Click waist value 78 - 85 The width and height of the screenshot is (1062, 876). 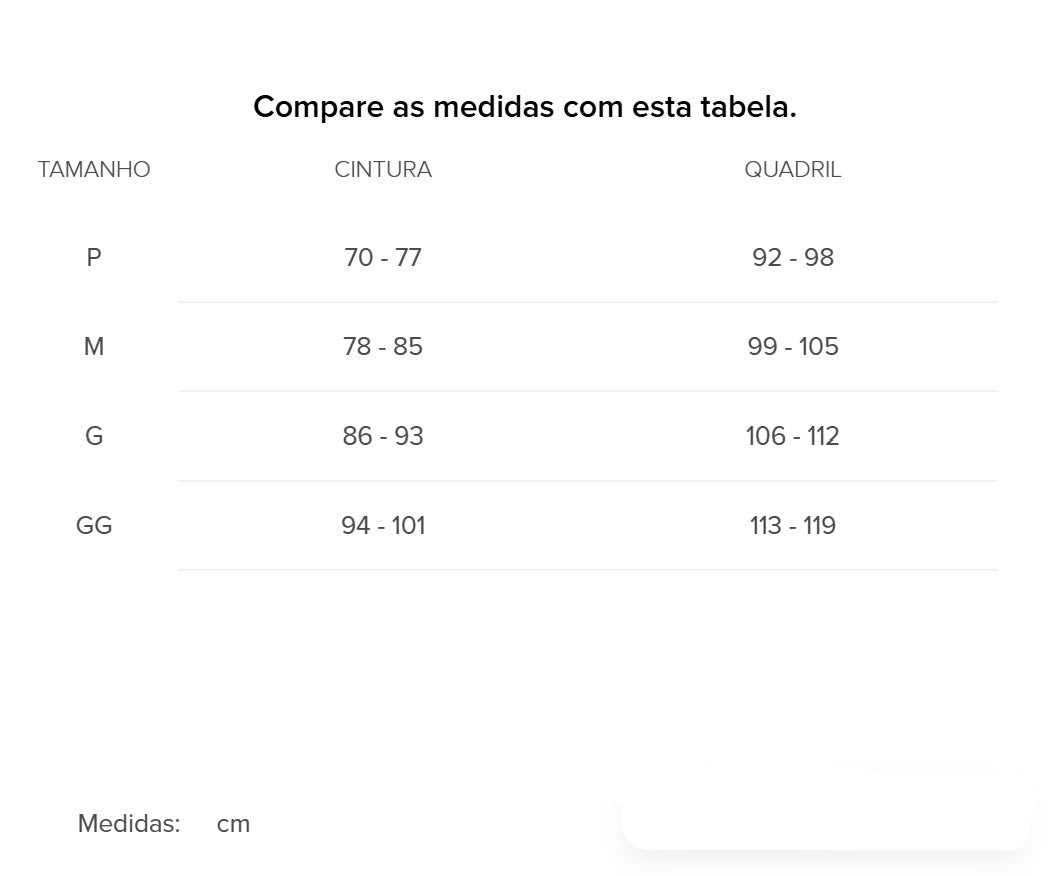[383, 347]
